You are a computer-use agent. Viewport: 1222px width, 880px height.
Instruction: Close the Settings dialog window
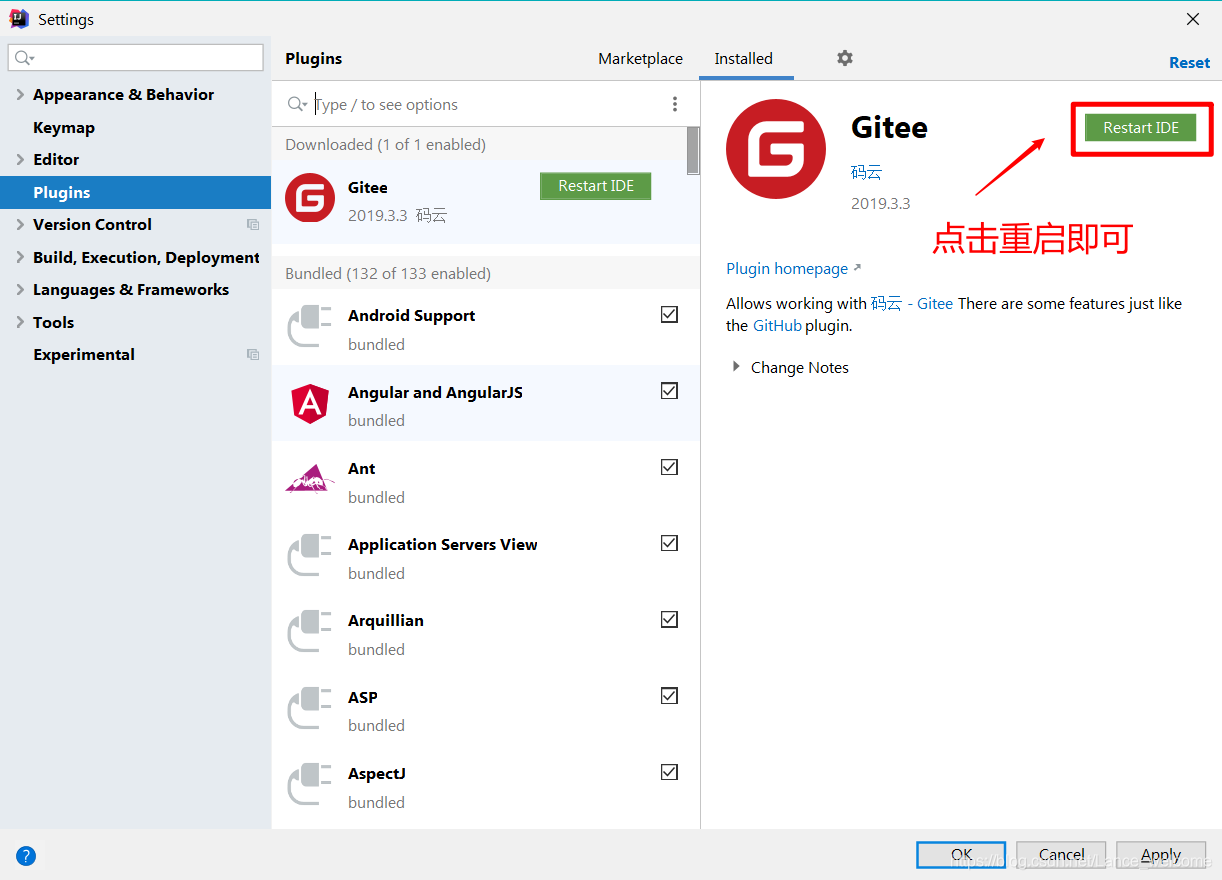click(1193, 19)
